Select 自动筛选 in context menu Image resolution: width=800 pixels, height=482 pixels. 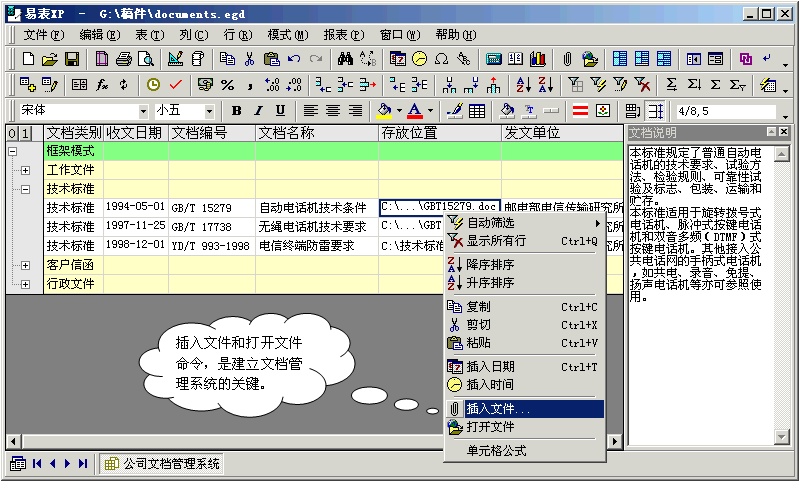524,223
